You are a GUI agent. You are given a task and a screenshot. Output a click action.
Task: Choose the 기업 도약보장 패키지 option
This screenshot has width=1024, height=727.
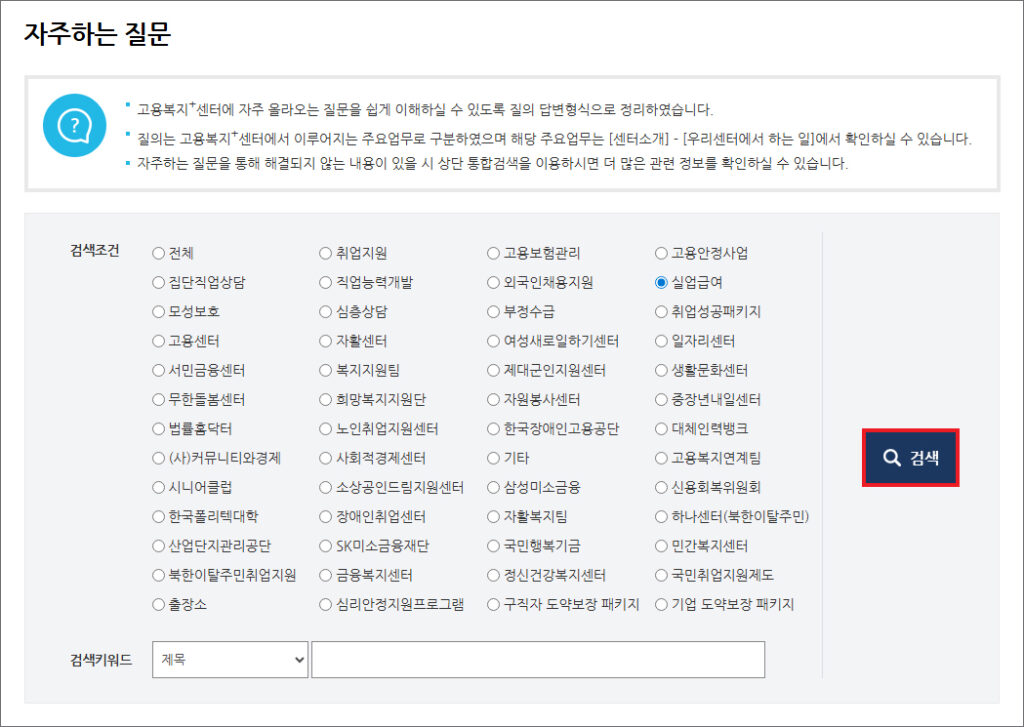coord(661,605)
